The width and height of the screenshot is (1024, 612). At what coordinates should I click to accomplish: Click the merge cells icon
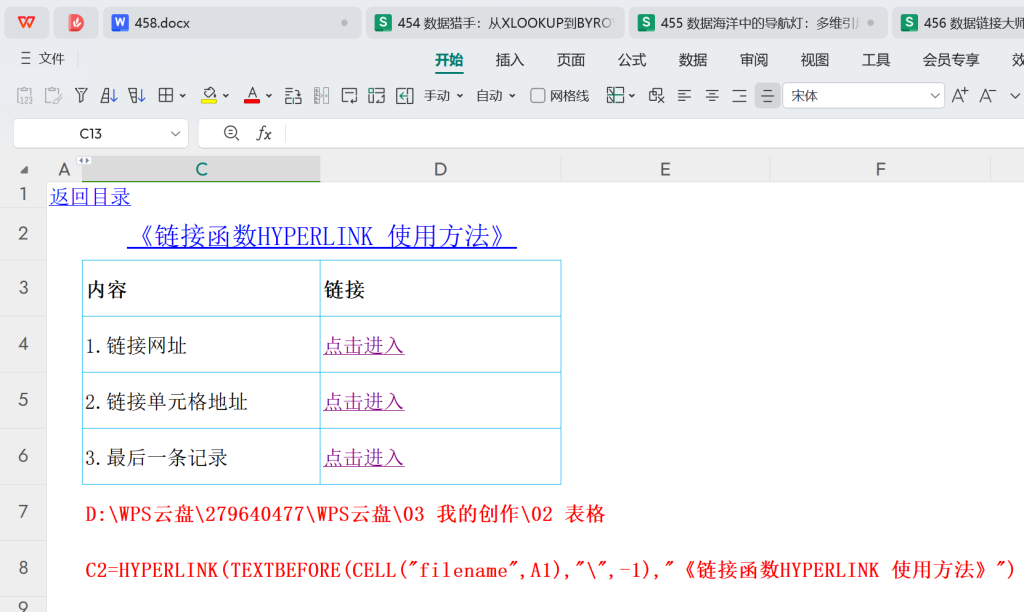376,96
